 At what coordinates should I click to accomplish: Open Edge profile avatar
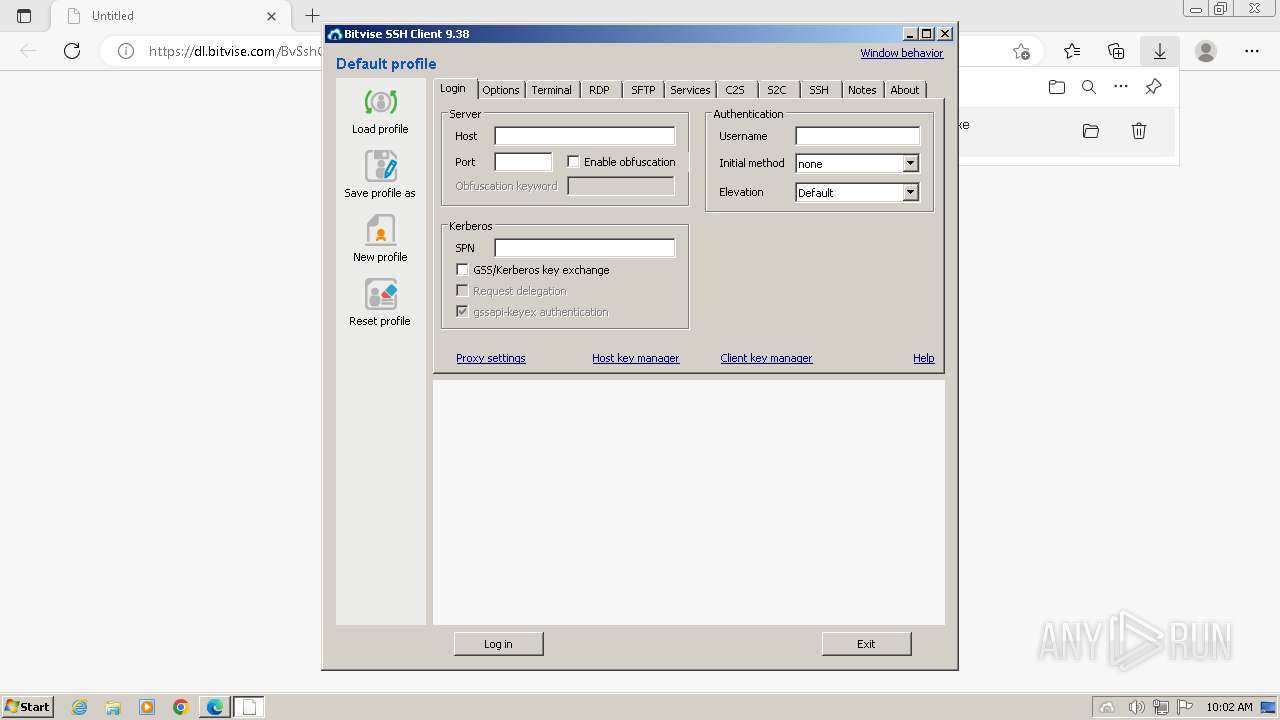tap(1206, 51)
